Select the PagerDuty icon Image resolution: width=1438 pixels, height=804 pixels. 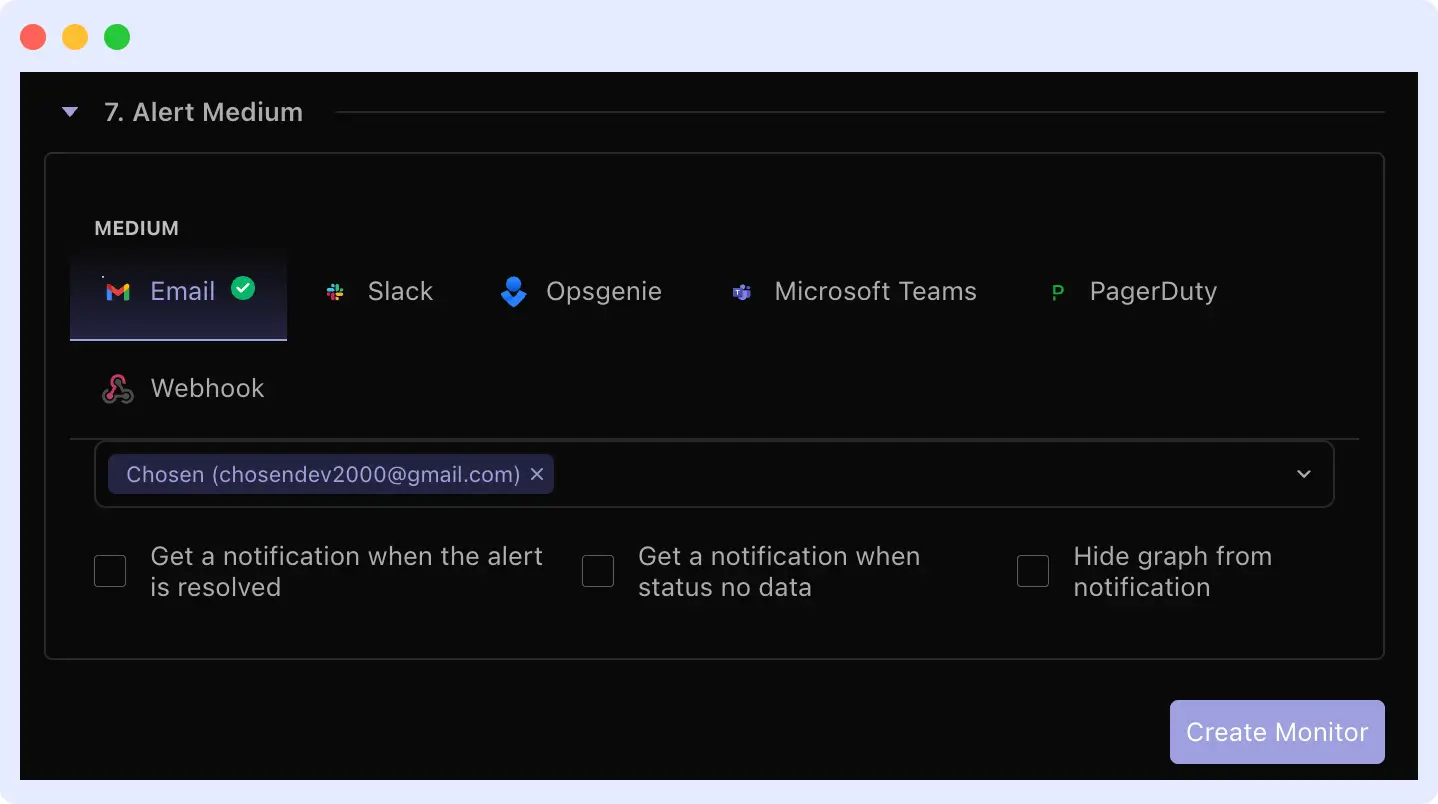1057,291
